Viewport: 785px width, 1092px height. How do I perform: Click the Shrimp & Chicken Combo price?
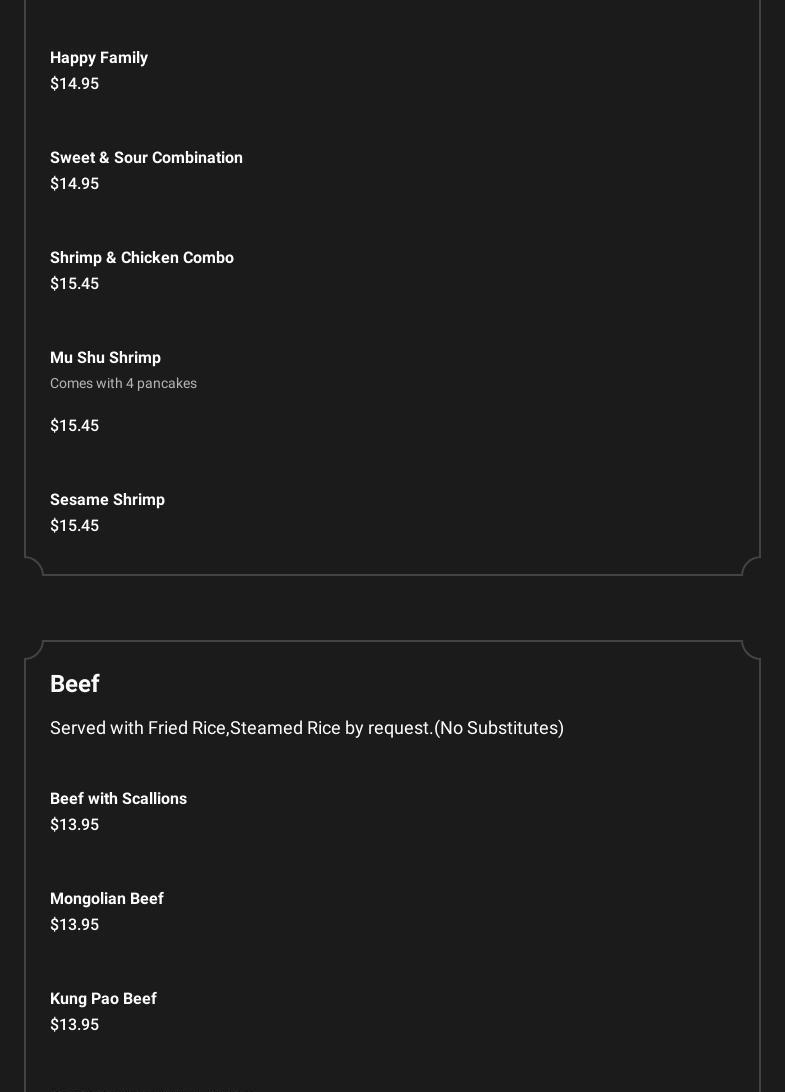[74, 284]
